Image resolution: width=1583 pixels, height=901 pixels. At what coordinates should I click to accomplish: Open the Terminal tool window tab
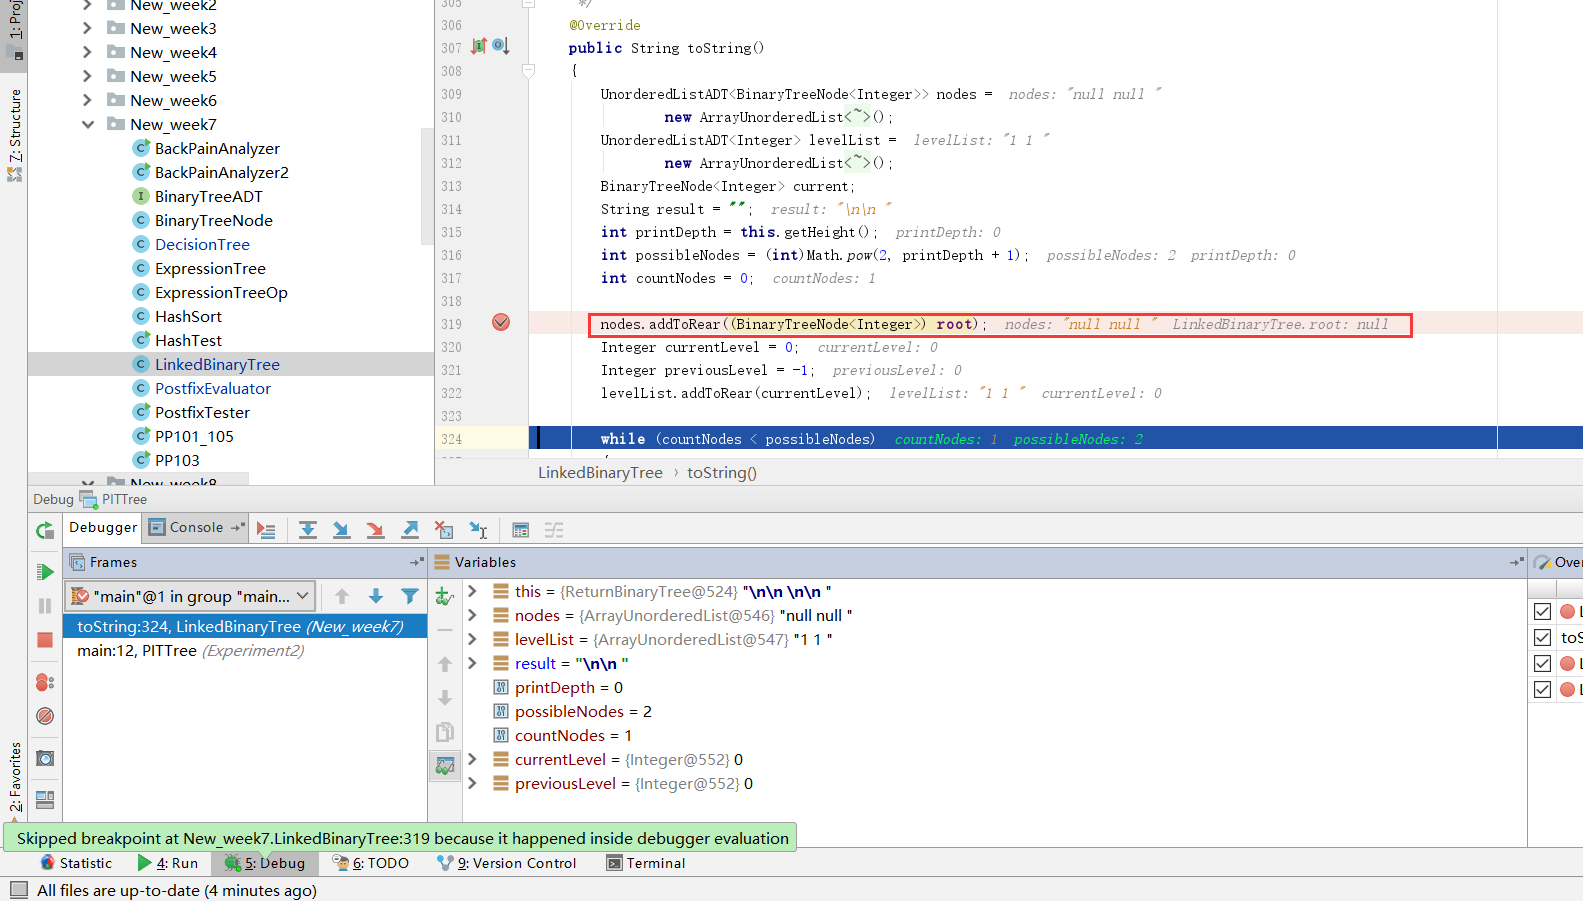pyautogui.click(x=646, y=863)
